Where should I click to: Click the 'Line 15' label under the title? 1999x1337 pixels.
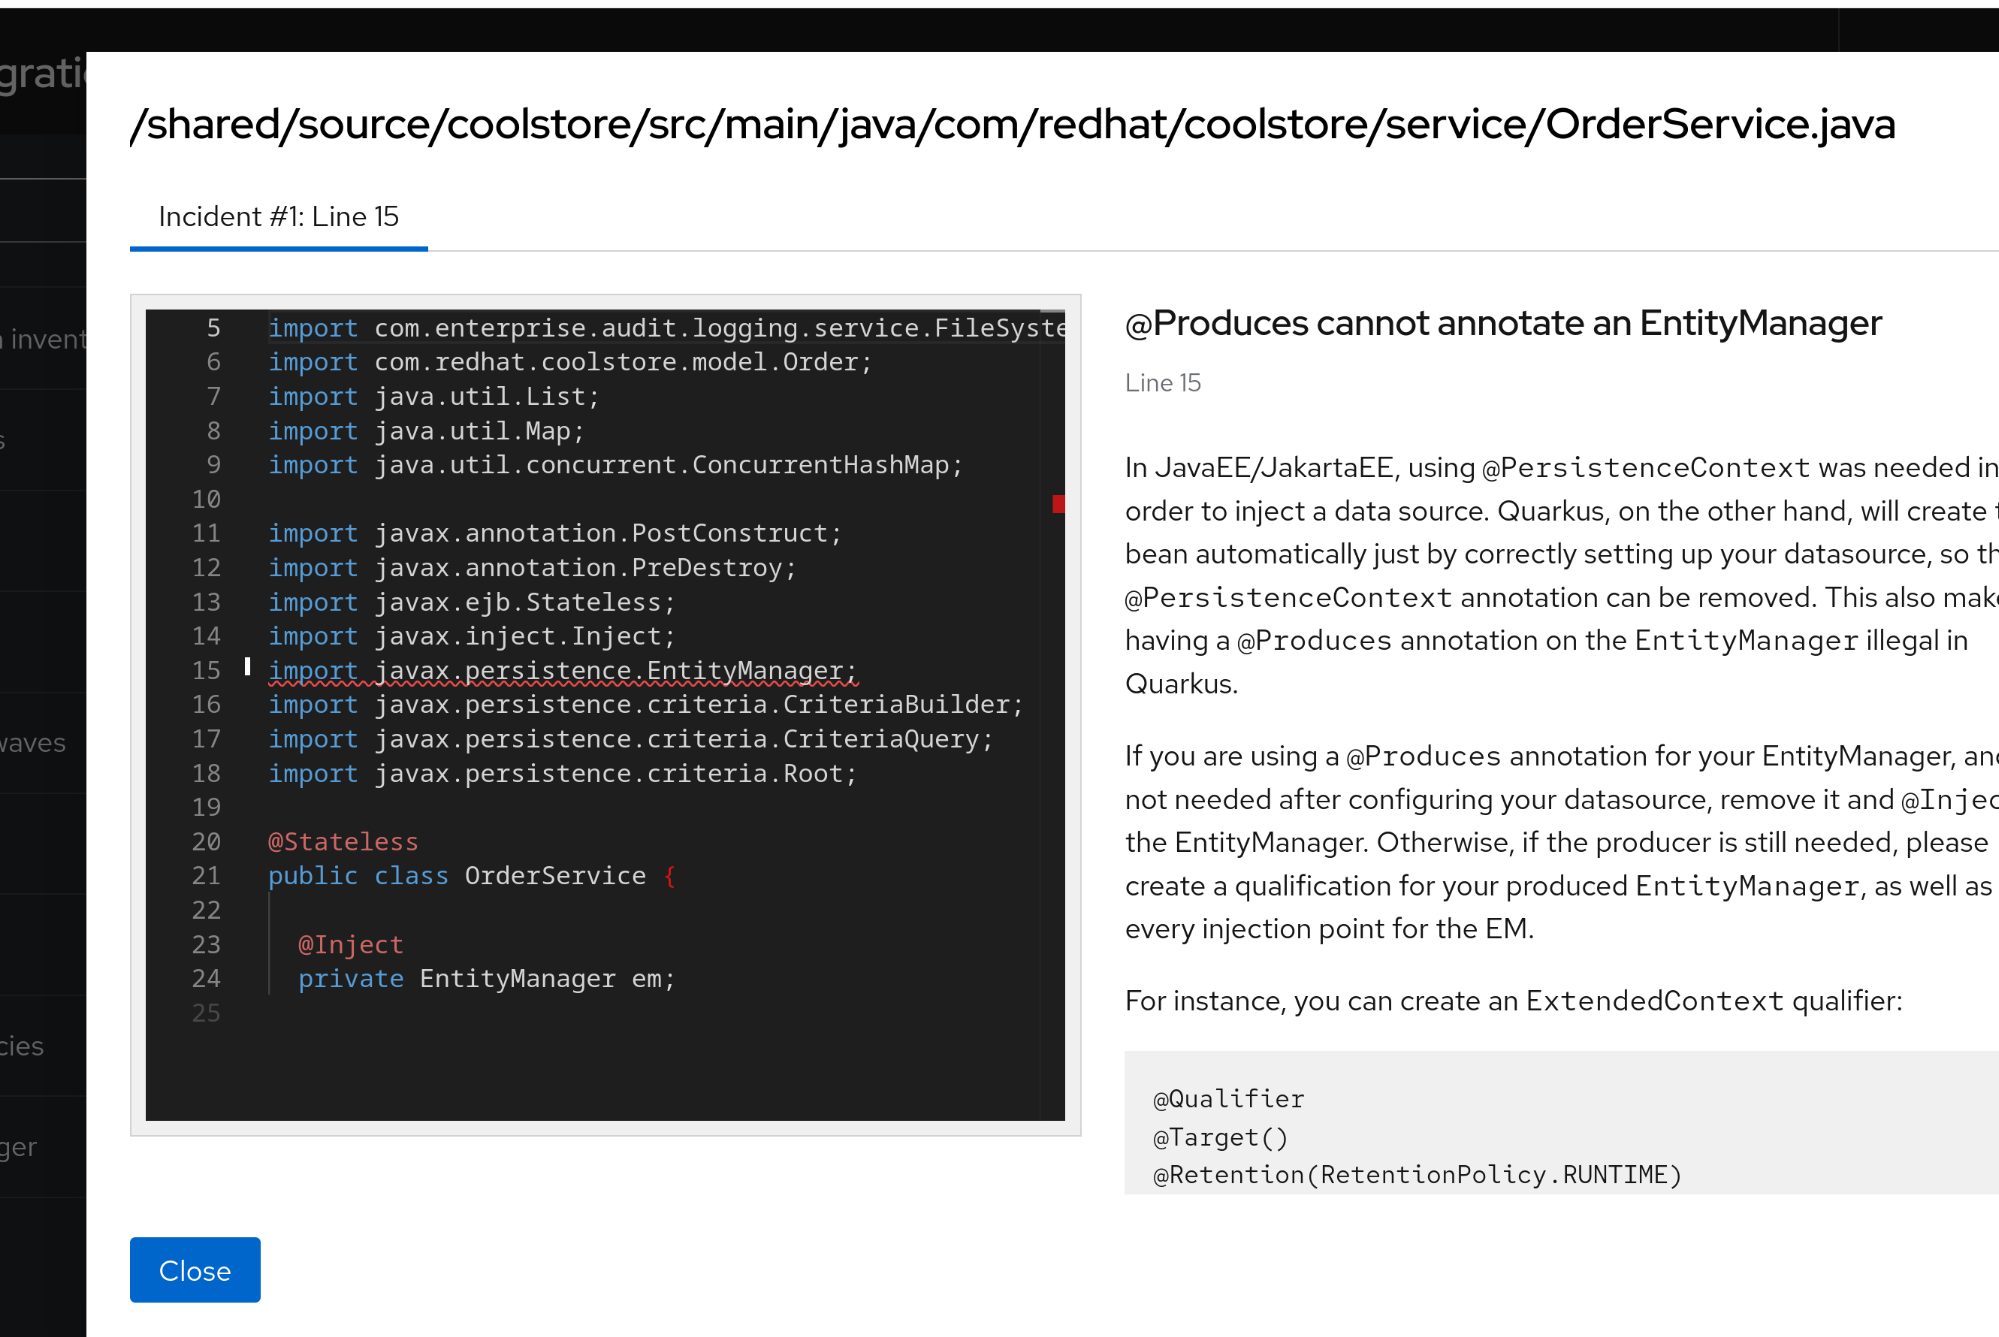click(1162, 383)
